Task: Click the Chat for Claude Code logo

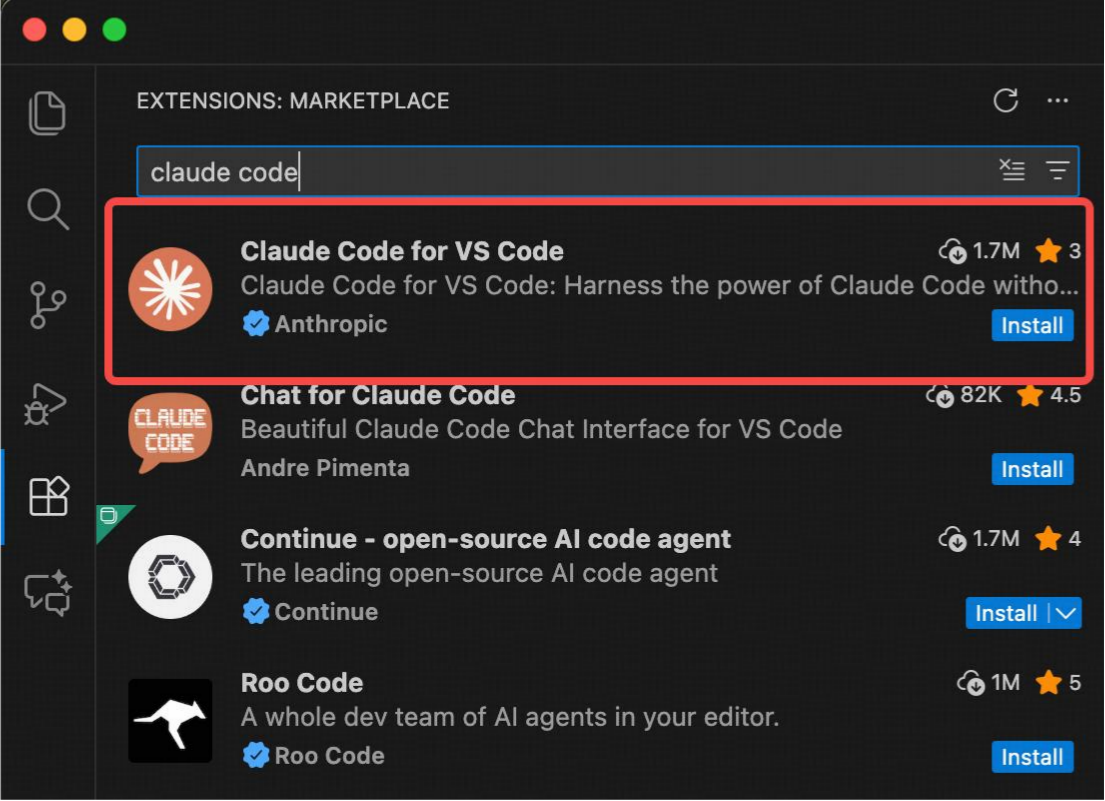Action: pos(171,433)
